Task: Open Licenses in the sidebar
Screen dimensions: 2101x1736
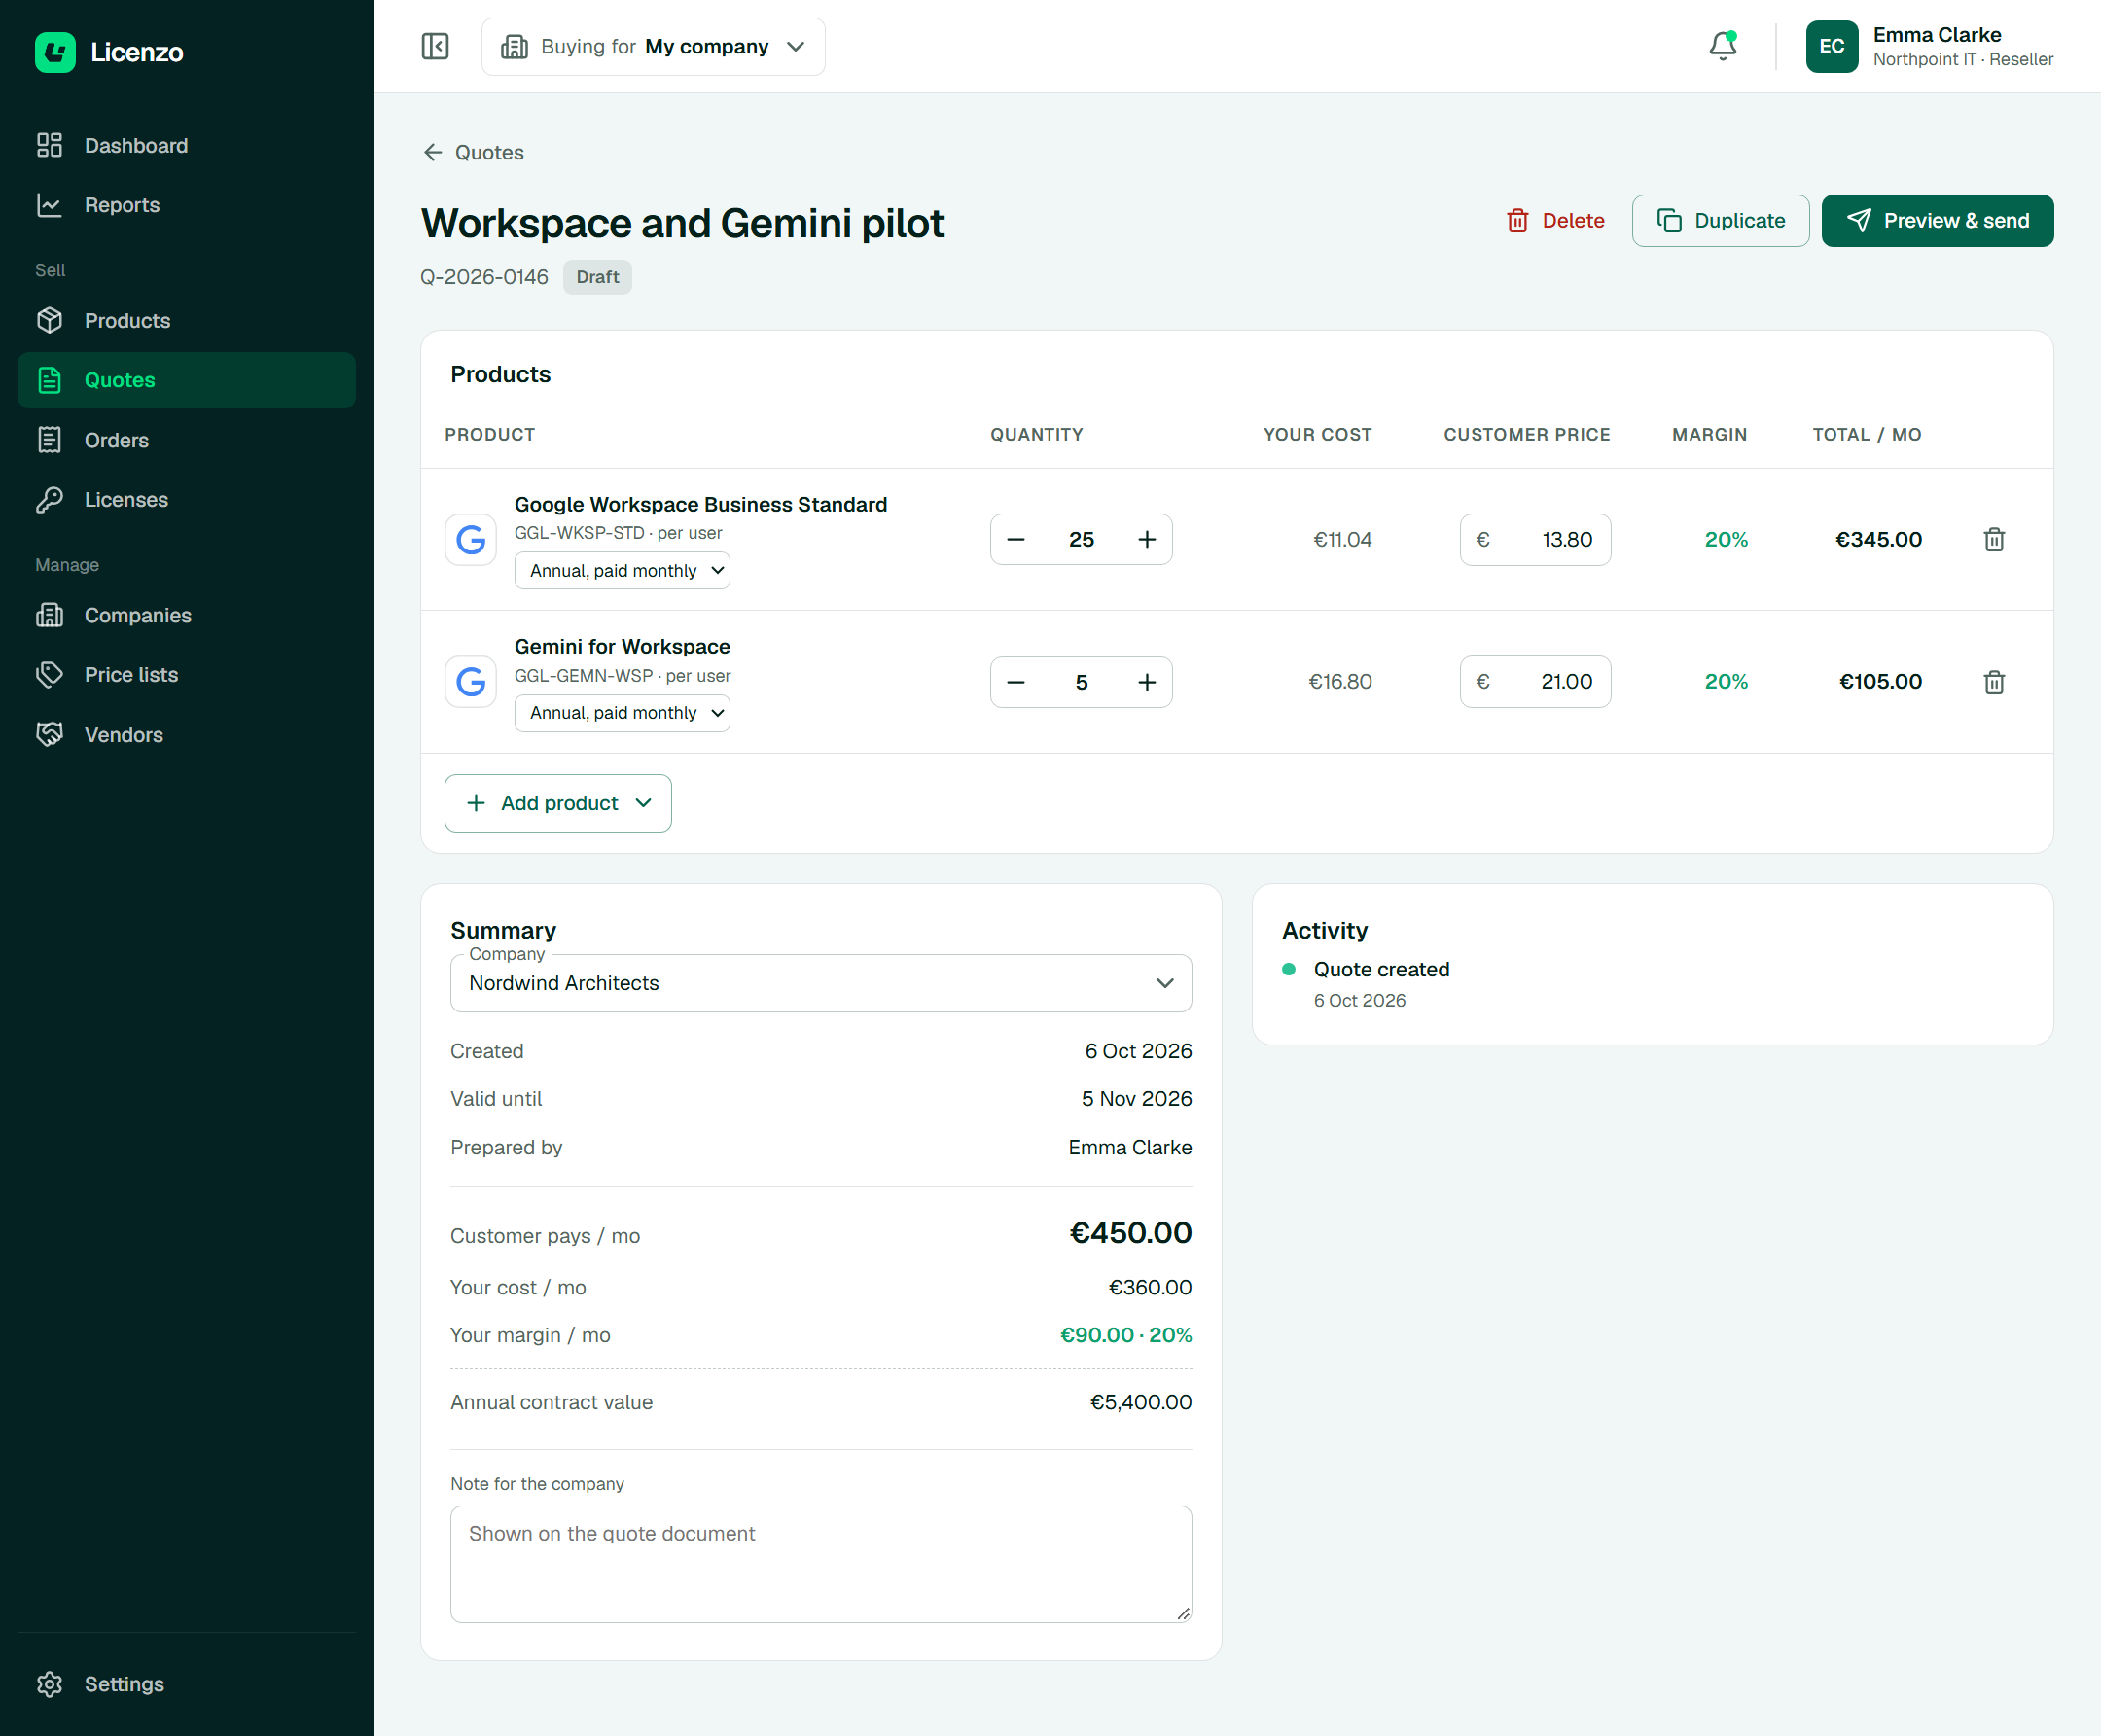Action: 186,499
